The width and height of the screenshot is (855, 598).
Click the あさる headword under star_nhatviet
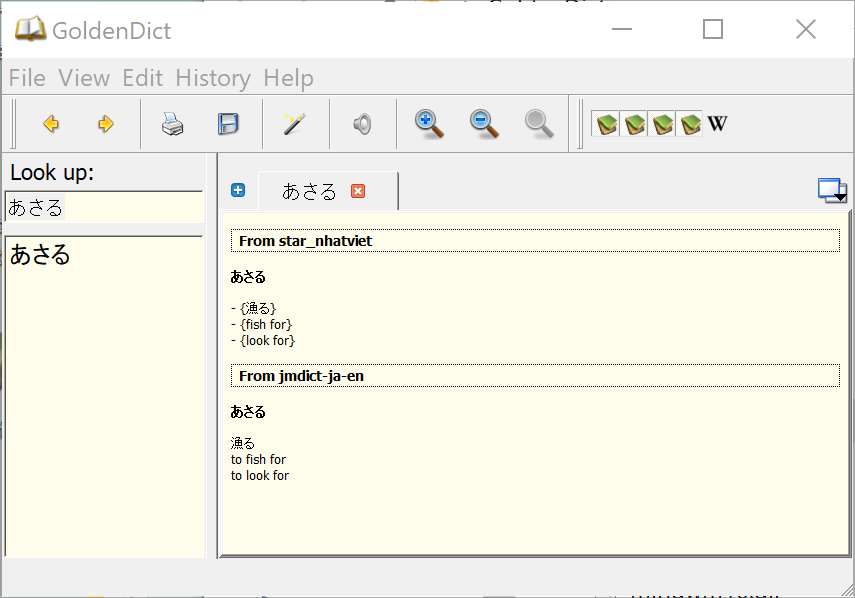(x=248, y=277)
